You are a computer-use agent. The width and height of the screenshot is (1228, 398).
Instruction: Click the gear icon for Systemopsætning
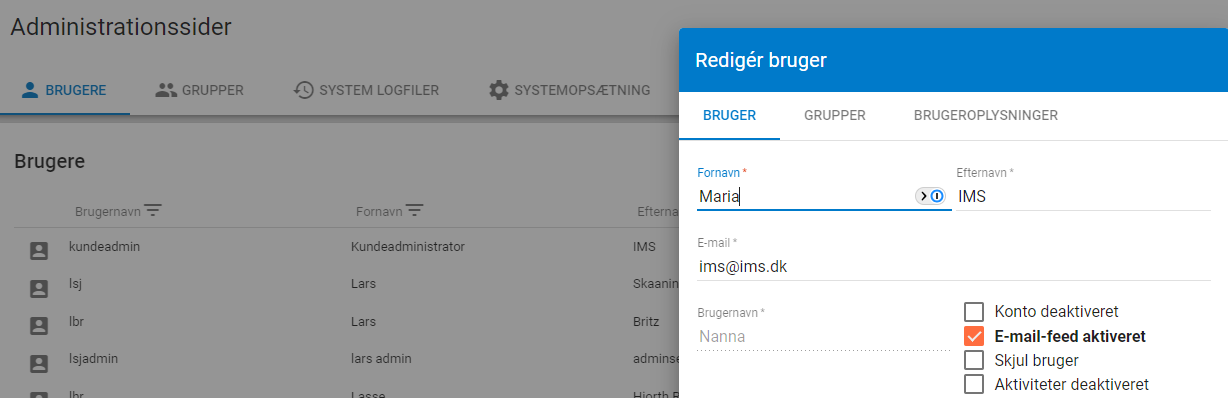pyautogui.click(x=498, y=90)
